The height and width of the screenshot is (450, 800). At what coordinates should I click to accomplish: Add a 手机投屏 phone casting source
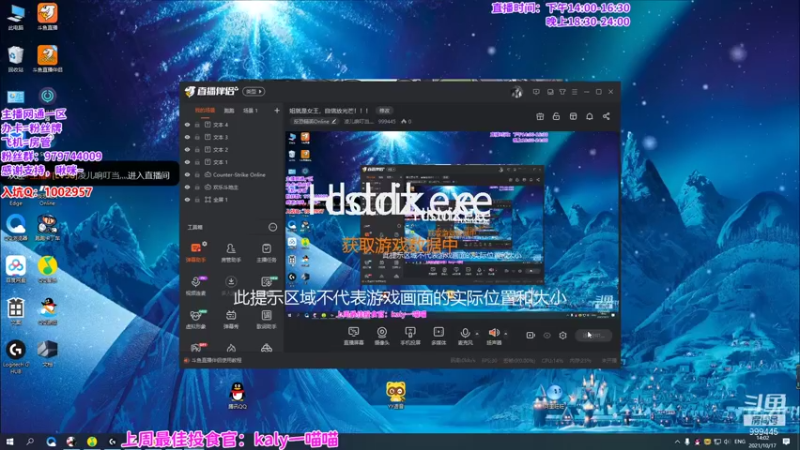410,336
